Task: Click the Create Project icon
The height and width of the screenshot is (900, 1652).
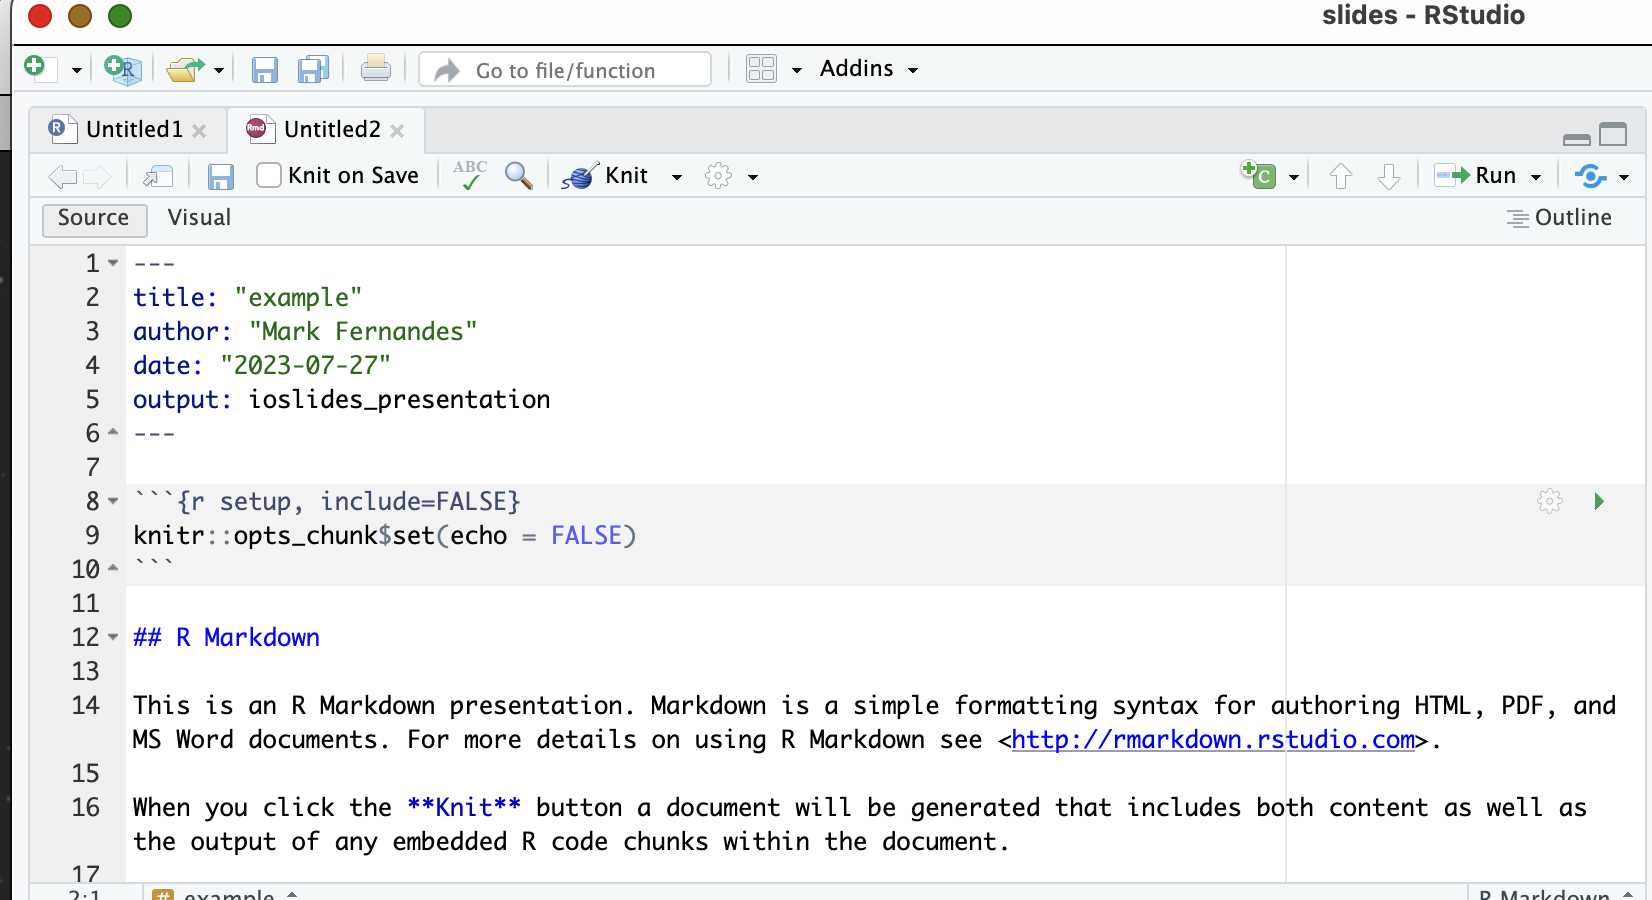Action: [123, 68]
